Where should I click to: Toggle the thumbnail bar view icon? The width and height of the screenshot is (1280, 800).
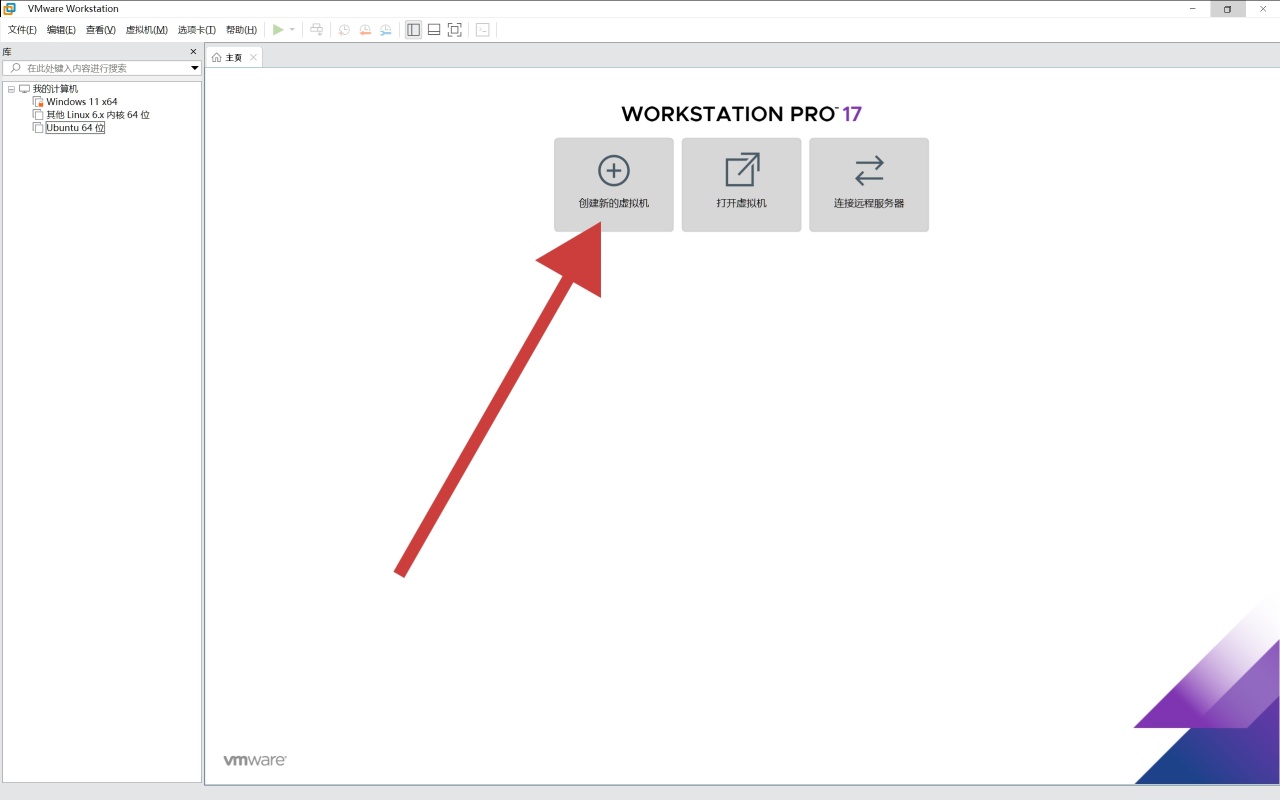pos(434,30)
